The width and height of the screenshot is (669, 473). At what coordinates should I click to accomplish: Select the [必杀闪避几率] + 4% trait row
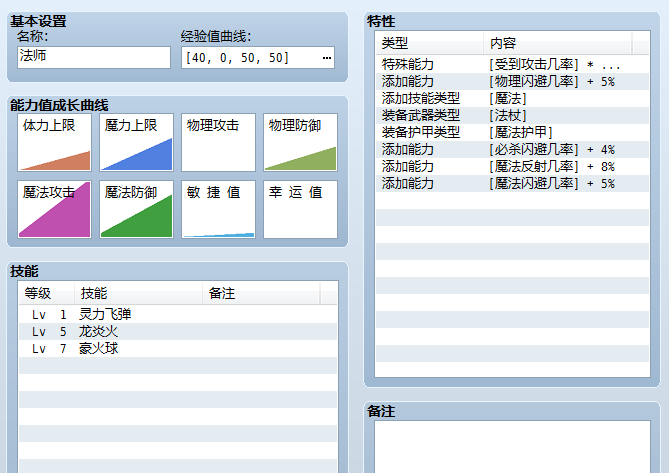(512, 150)
